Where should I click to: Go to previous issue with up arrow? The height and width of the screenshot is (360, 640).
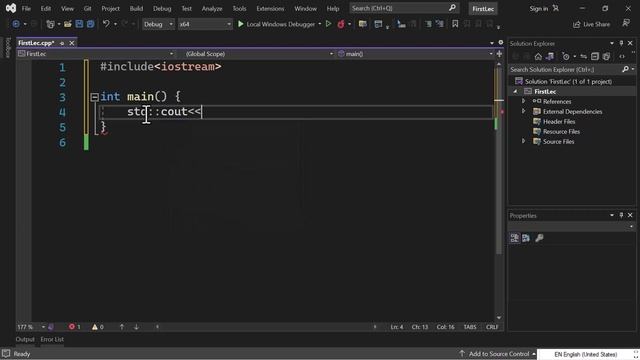[122, 327]
